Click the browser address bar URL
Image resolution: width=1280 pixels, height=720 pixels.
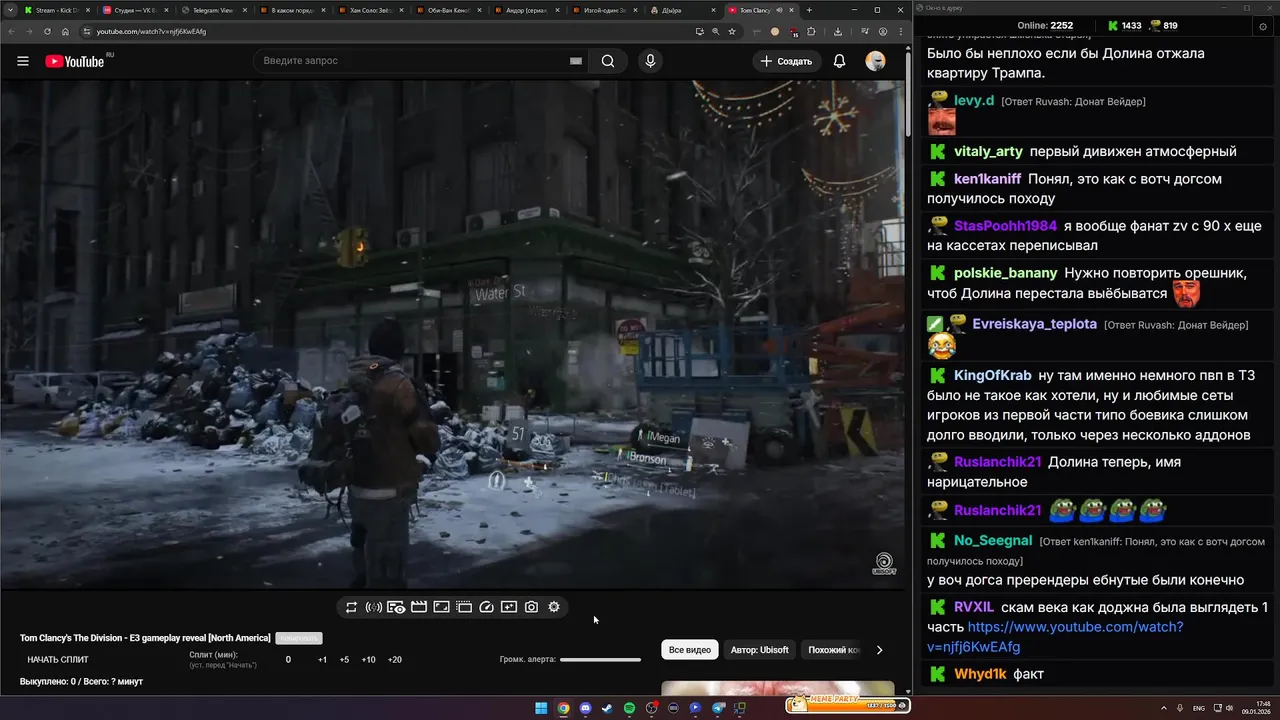[151, 31]
